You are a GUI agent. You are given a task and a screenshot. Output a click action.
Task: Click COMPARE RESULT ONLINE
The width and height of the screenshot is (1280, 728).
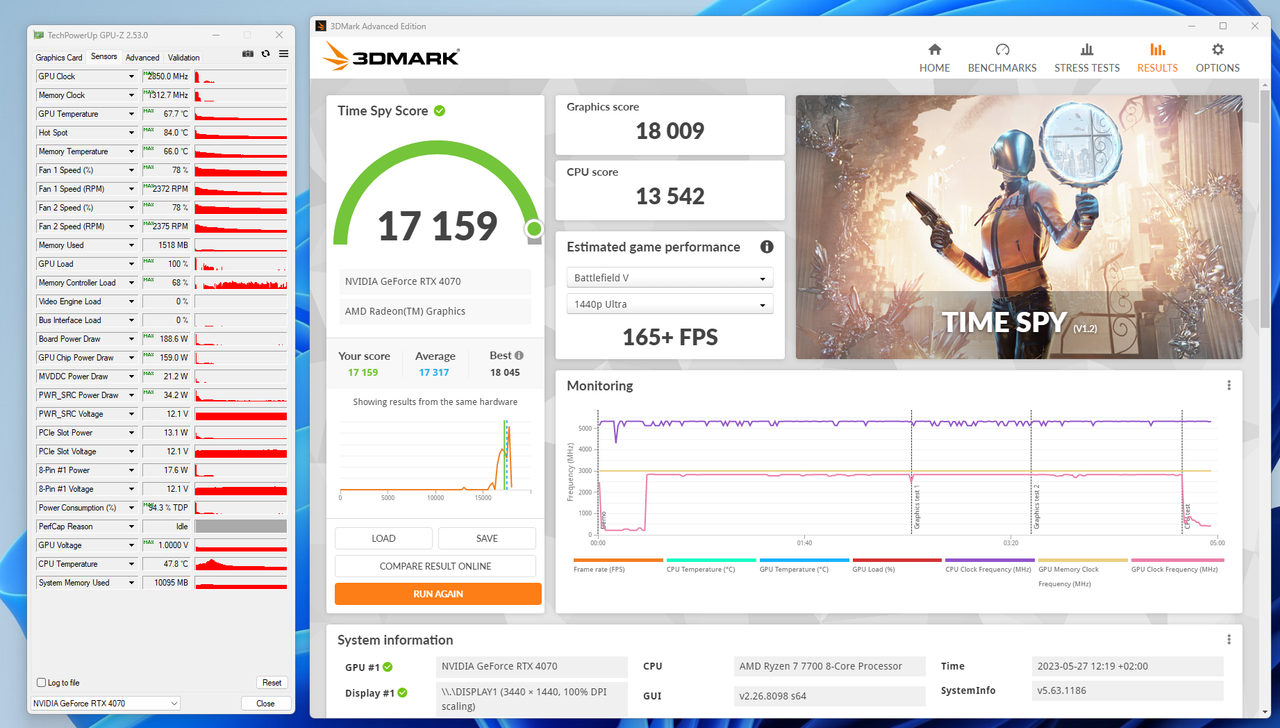click(437, 566)
